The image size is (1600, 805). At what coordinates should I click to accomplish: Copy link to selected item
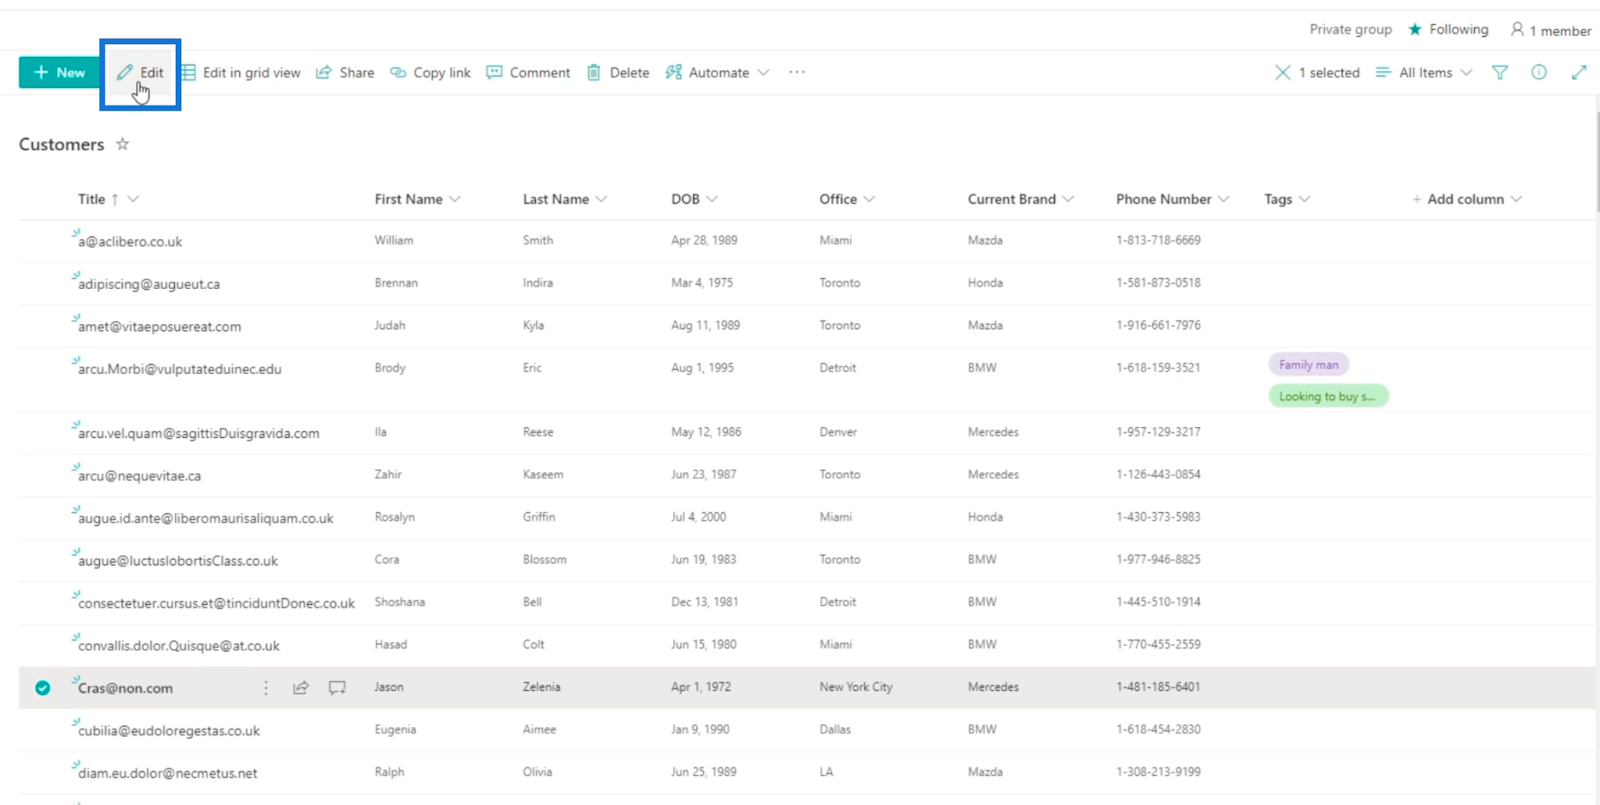[431, 72]
